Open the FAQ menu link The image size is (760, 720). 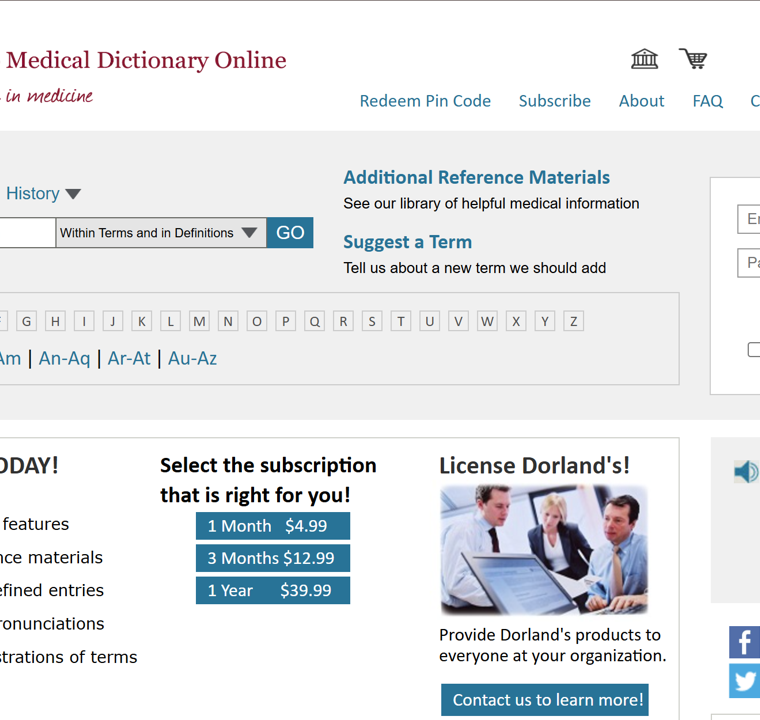707,101
